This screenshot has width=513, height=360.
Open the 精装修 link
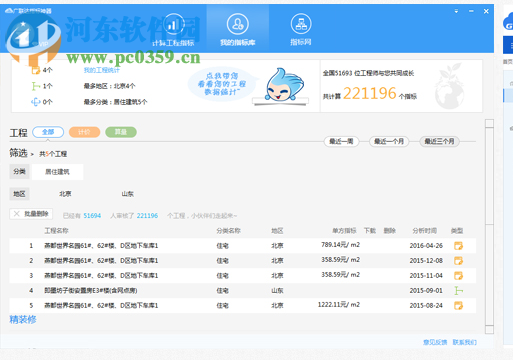[x=23, y=320]
